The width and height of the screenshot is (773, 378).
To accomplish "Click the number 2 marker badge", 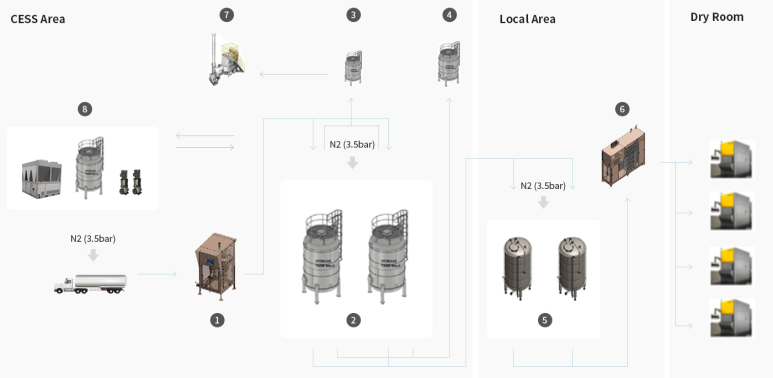I will pyautogui.click(x=353, y=320).
